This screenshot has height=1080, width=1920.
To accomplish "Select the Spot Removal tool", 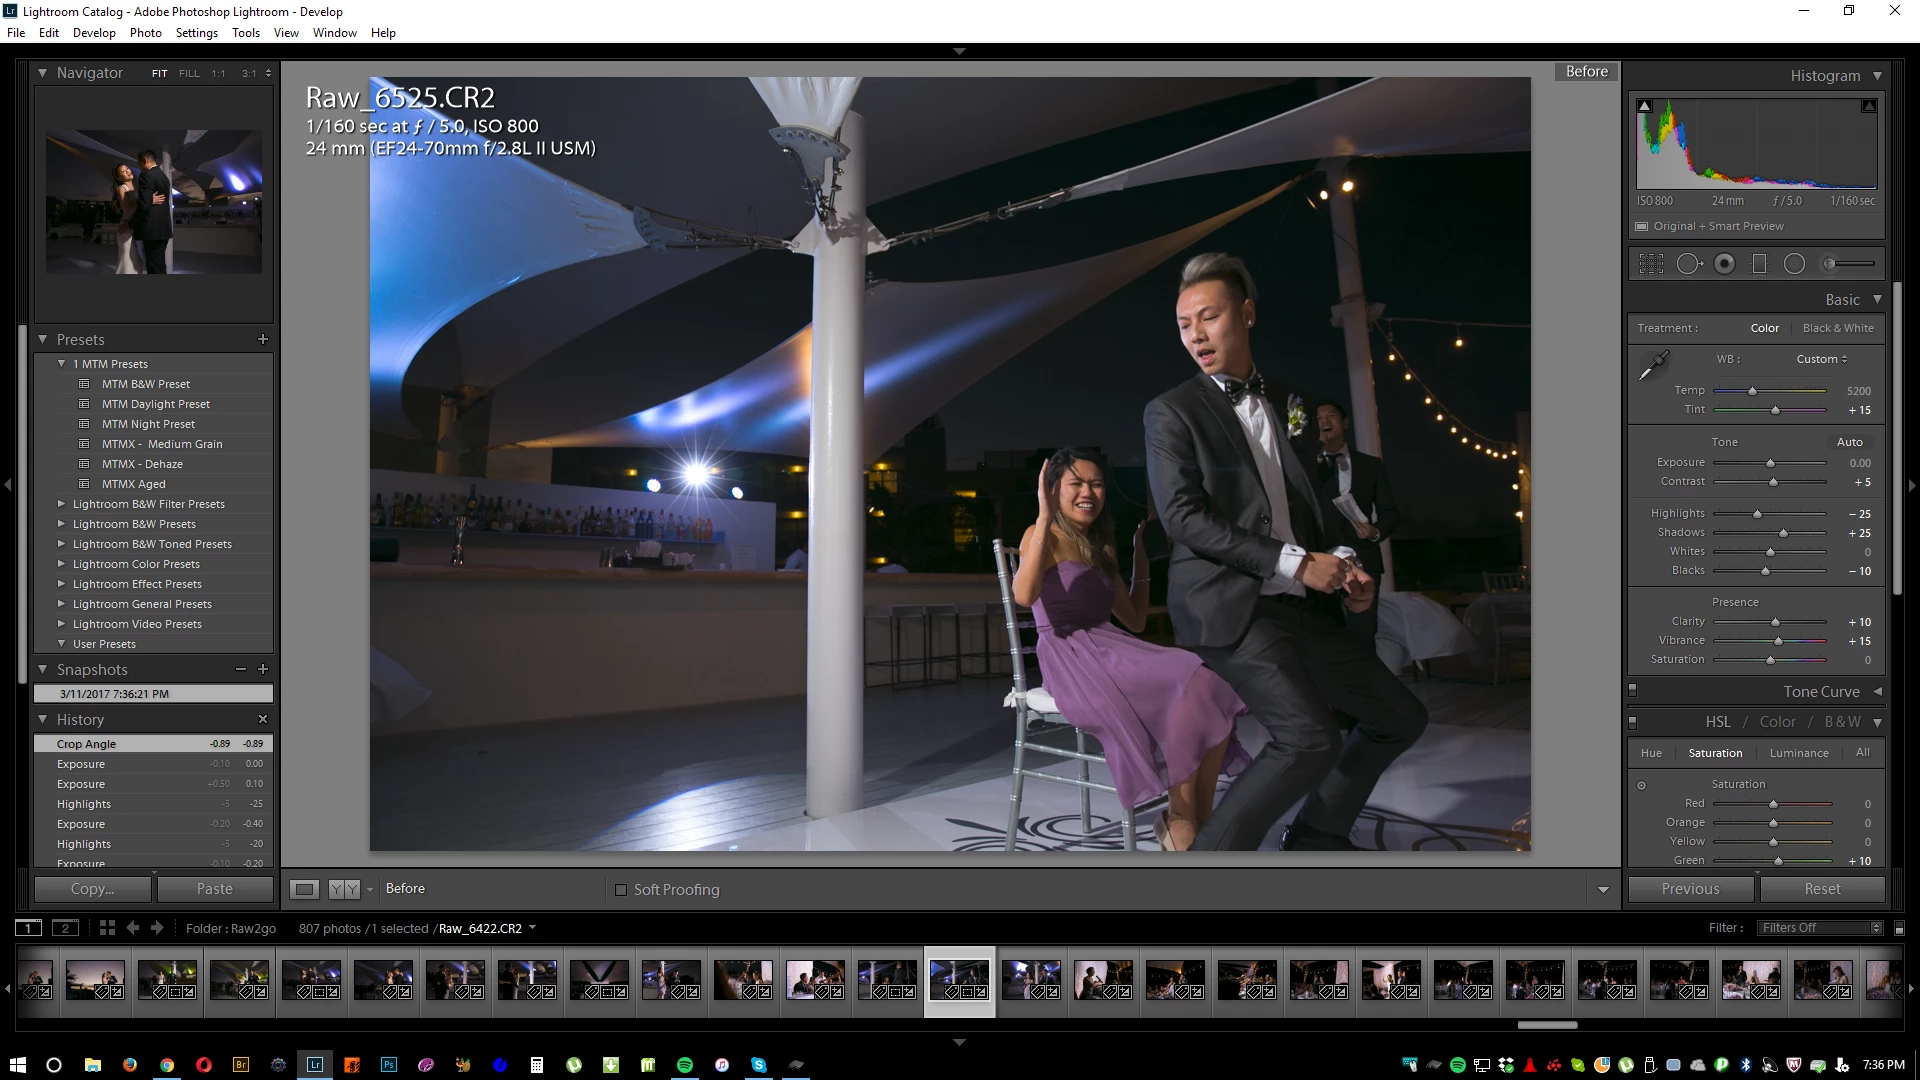I will point(1689,264).
